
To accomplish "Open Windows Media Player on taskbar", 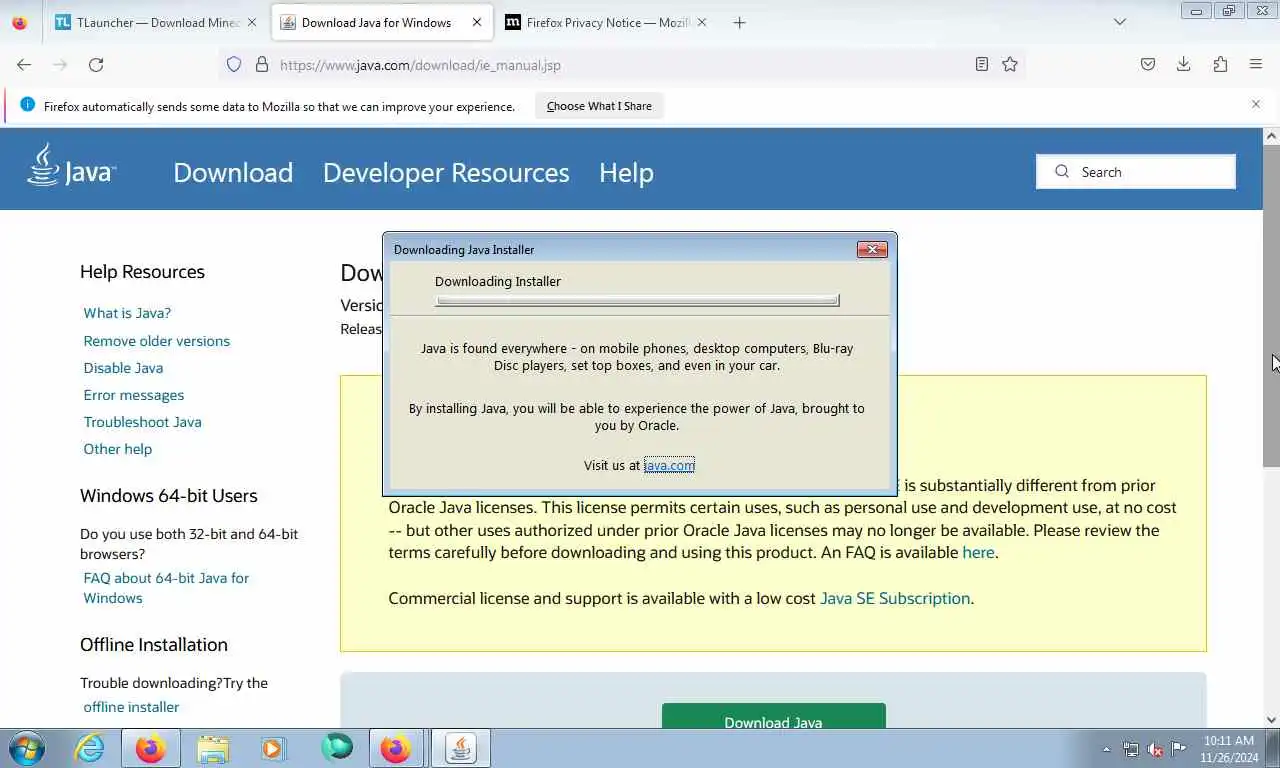I will 273,748.
